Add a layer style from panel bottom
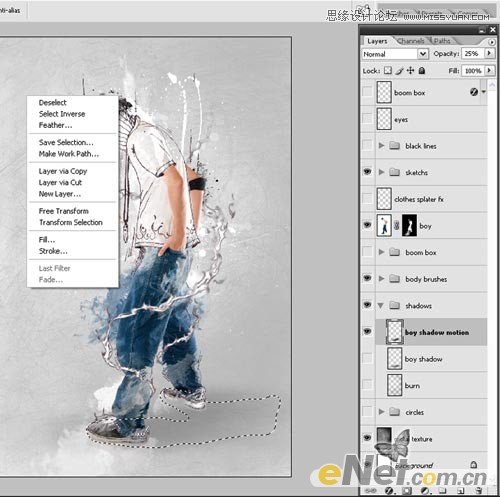The image size is (500, 497). (x=389, y=491)
